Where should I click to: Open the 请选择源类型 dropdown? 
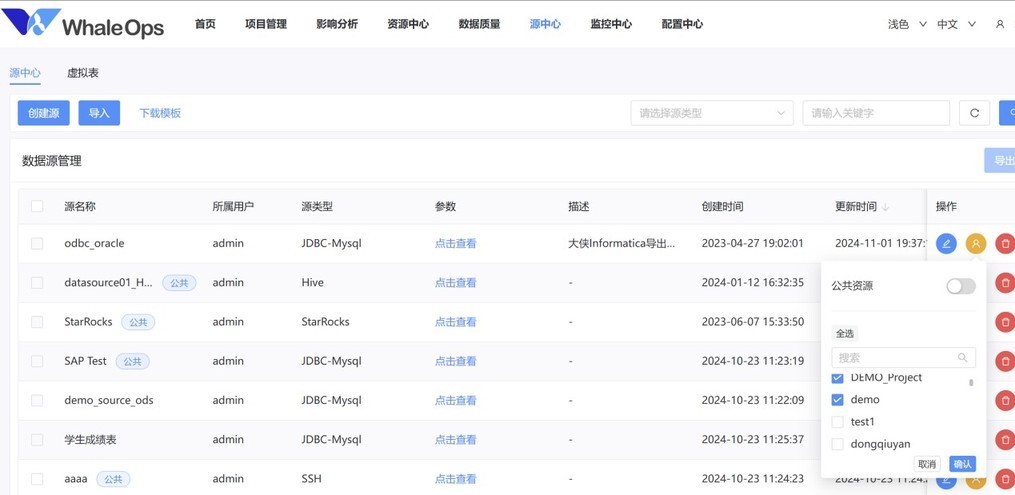[x=711, y=113]
